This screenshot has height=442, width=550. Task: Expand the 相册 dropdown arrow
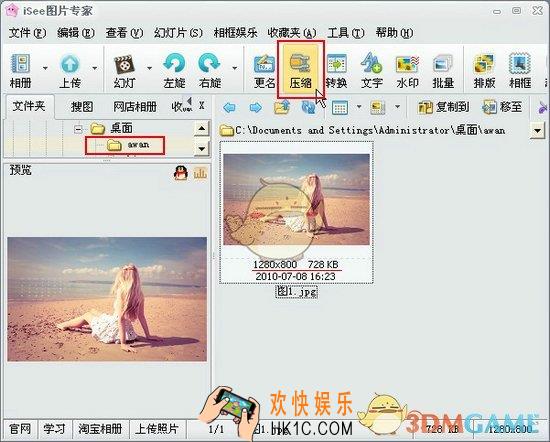click(x=45, y=68)
